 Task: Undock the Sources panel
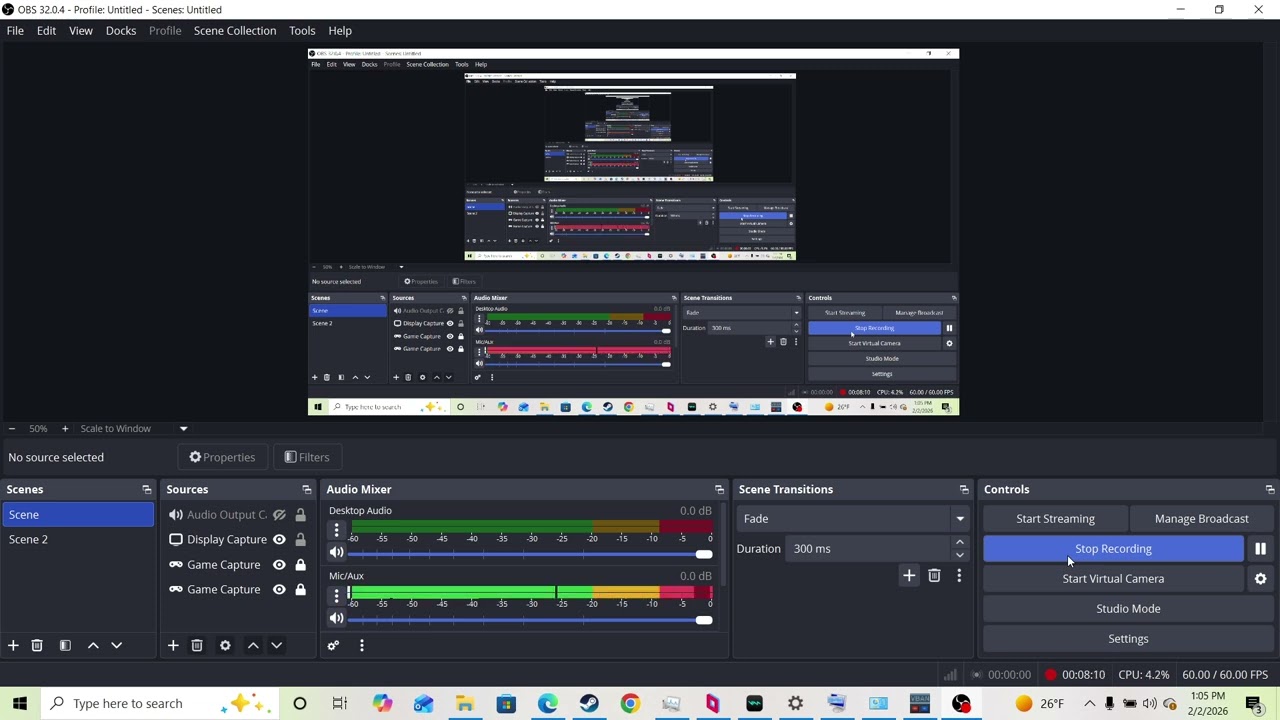pos(307,490)
